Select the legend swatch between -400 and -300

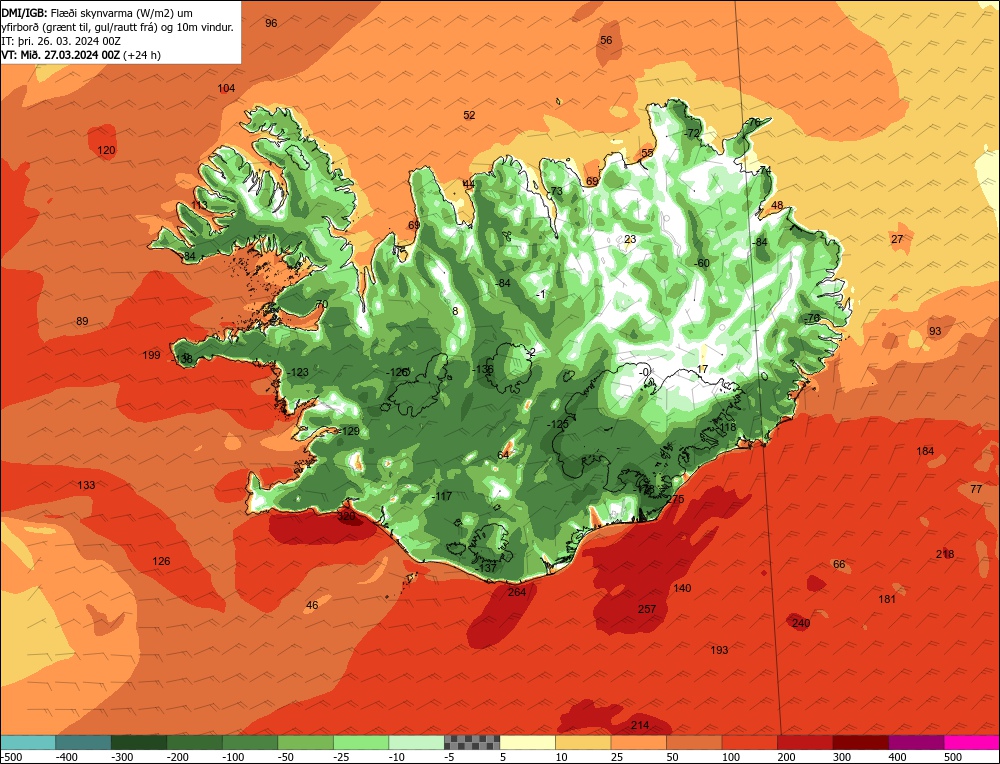click(83, 742)
